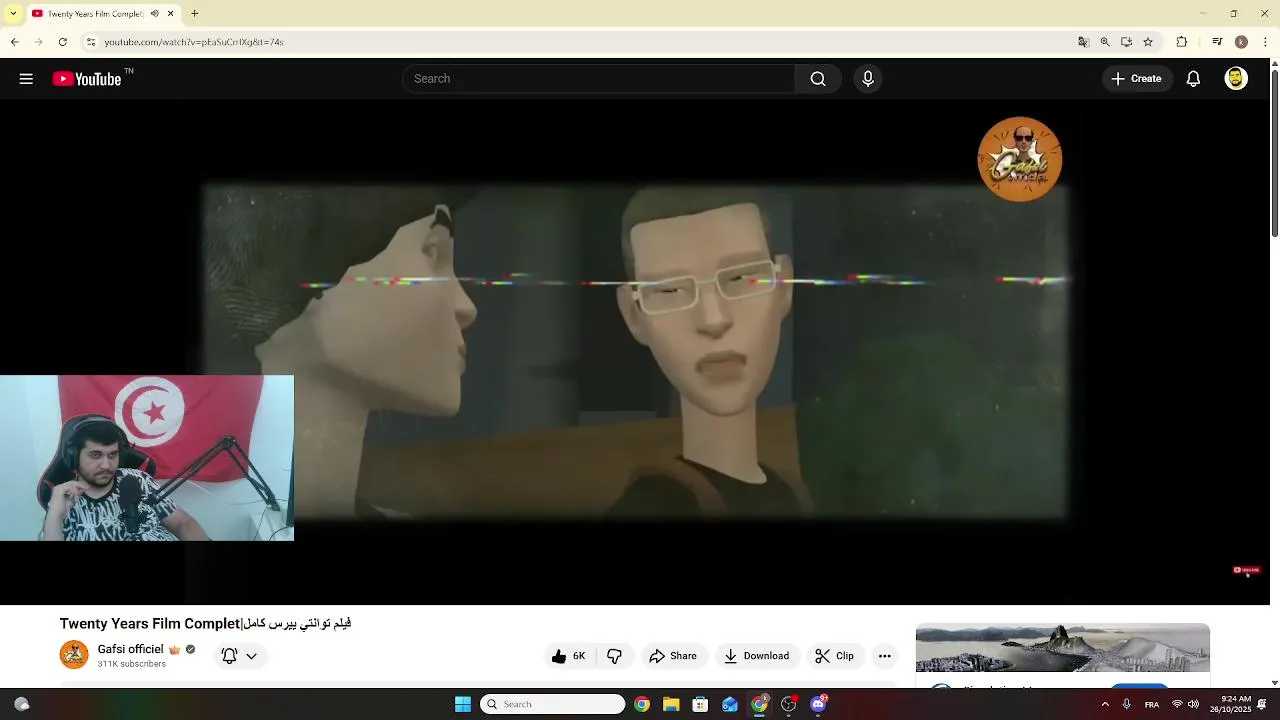This screenshot has height=720, width=1280.
Task: Open the YouTube account avatar menu
Action: (1236, 79)
